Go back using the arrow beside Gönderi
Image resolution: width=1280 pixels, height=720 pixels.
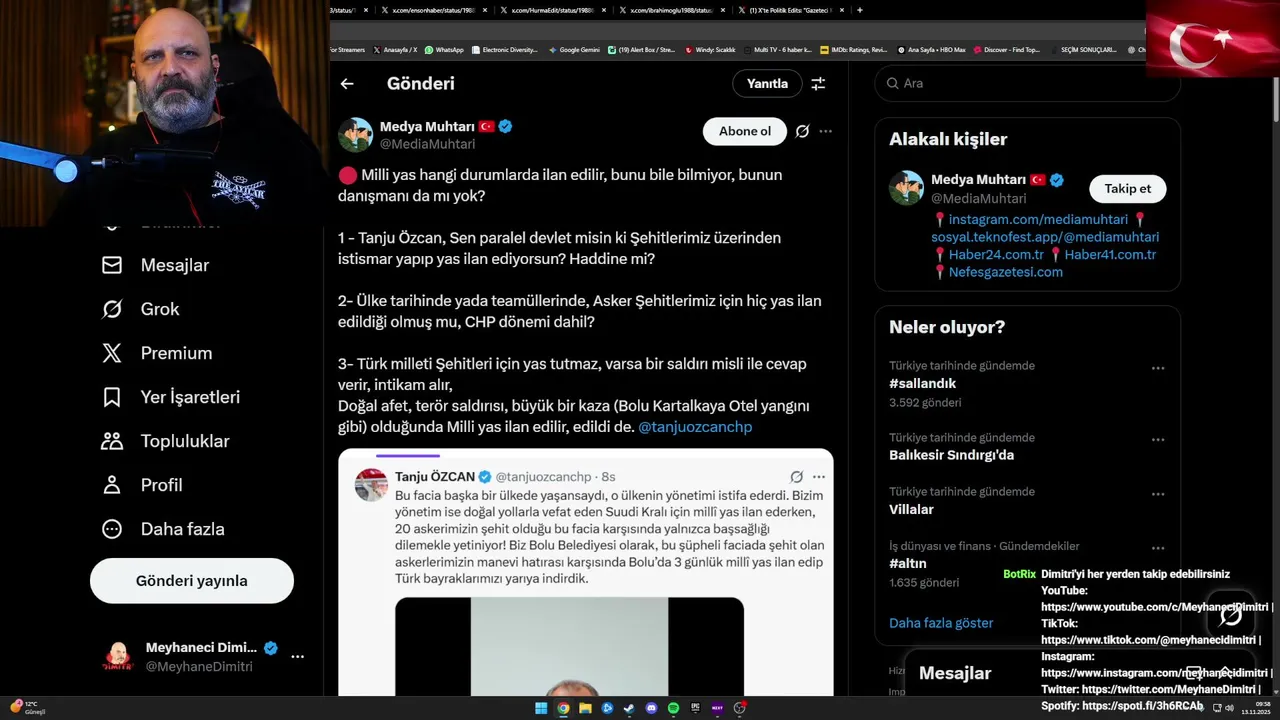pos(347,84)
